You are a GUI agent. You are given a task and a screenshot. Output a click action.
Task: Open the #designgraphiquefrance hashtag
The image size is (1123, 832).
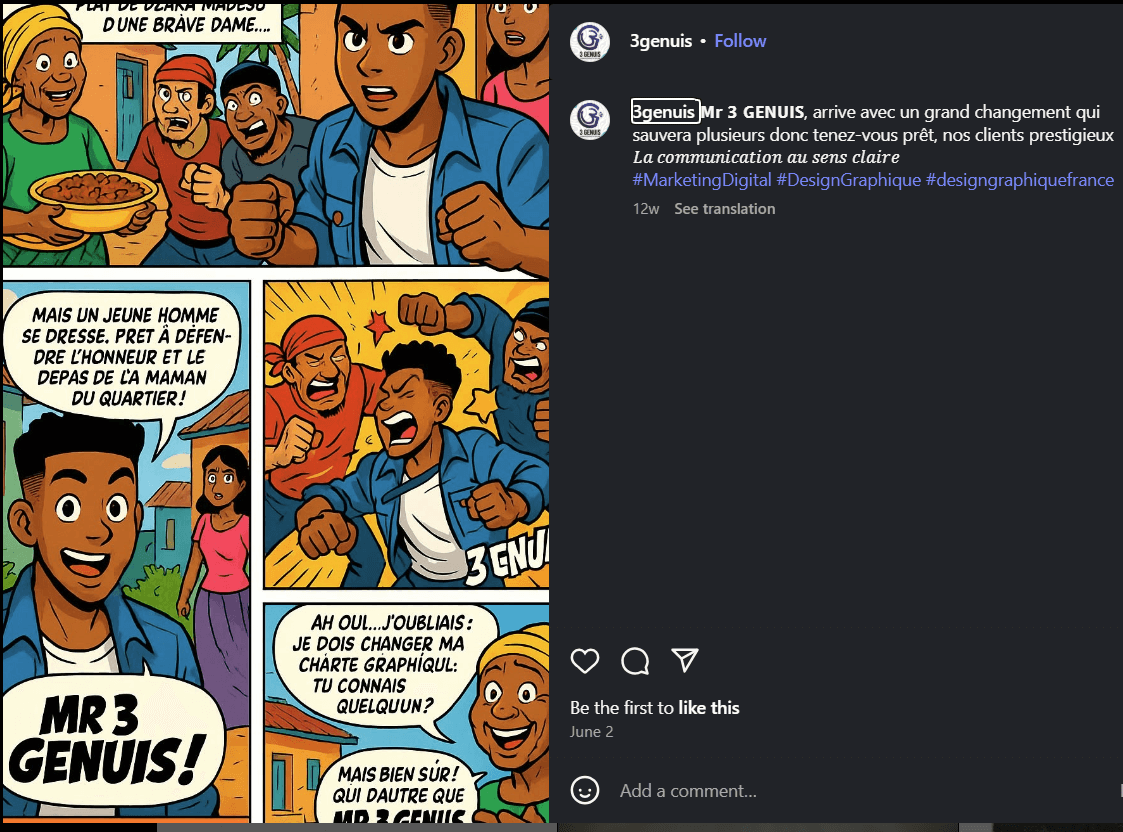pyautogui.click(x=1019, y=180)
